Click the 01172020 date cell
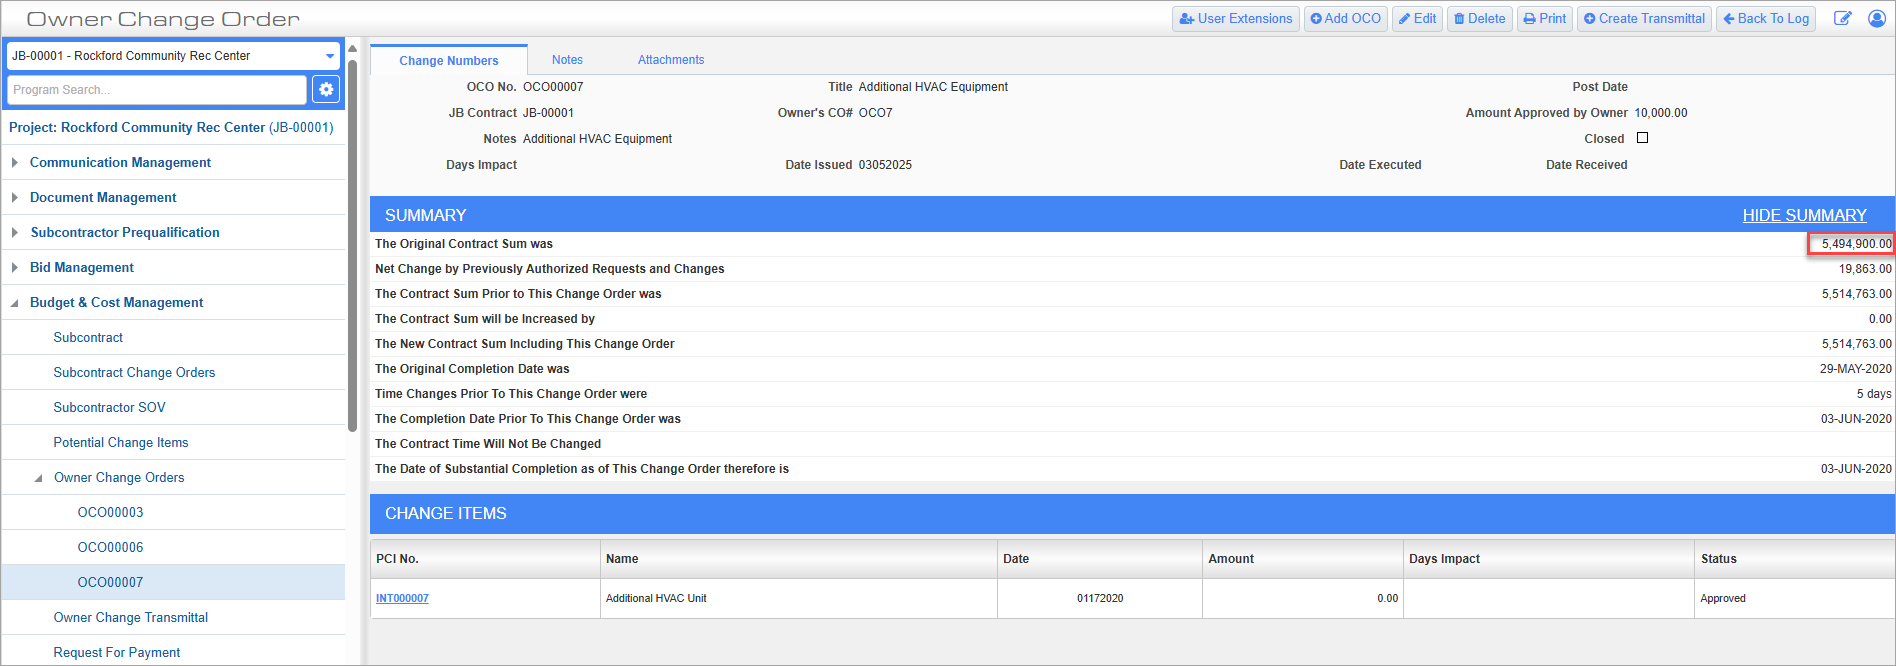Image resolution: width=1896 pixels, height=666 pixels. click(x=1100, y=598)
